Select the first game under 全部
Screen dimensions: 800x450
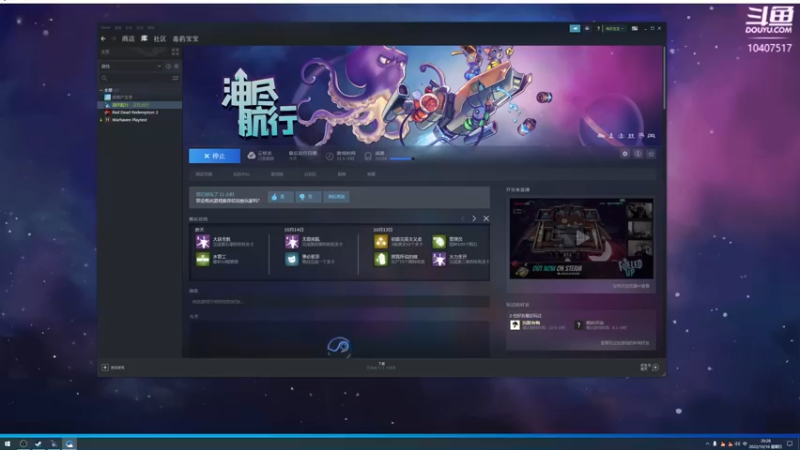click(x=122, y=97)
